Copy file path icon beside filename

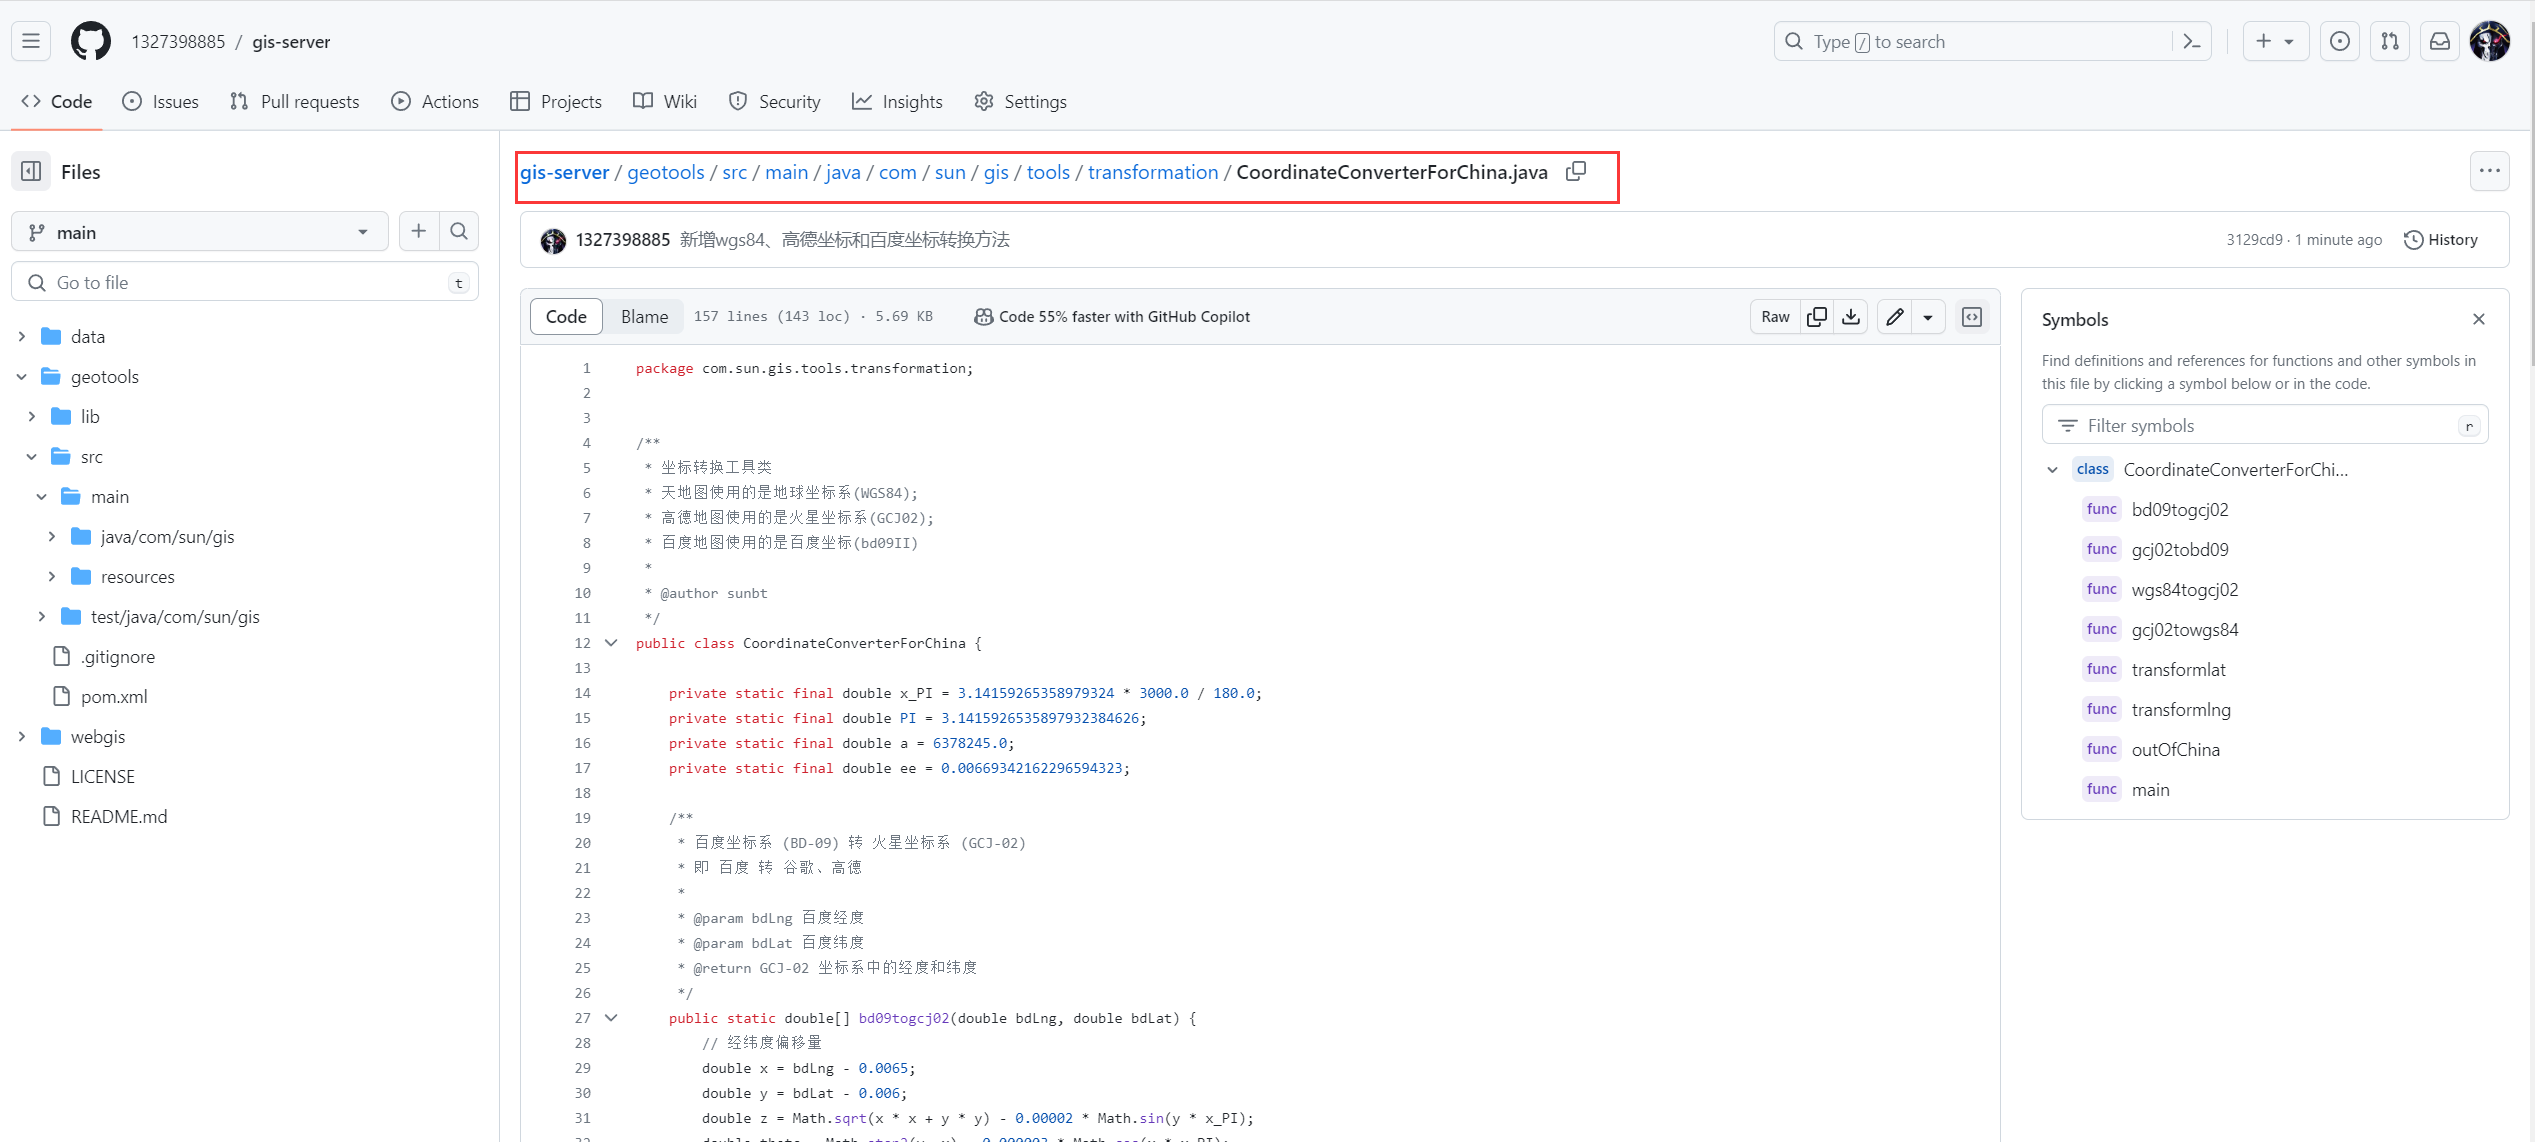point(1576,172)
